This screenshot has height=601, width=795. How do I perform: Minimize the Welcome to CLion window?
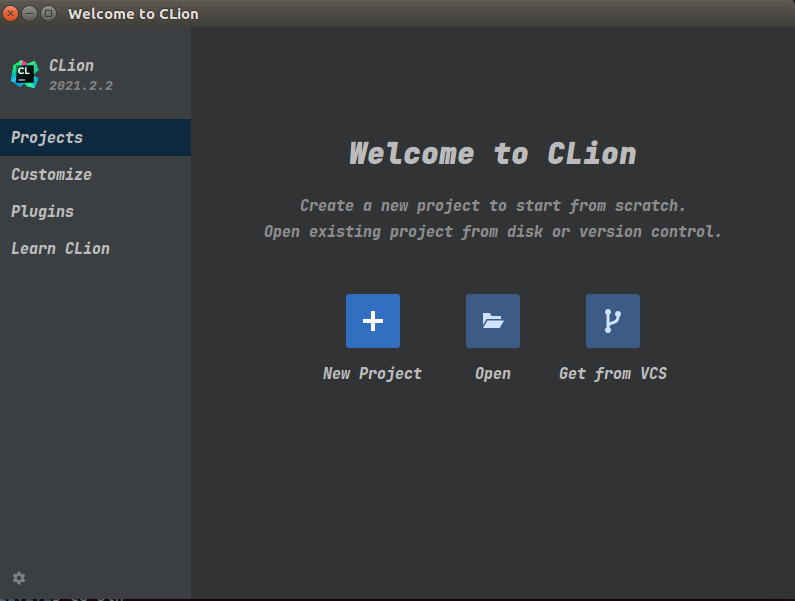coord(29,14)
